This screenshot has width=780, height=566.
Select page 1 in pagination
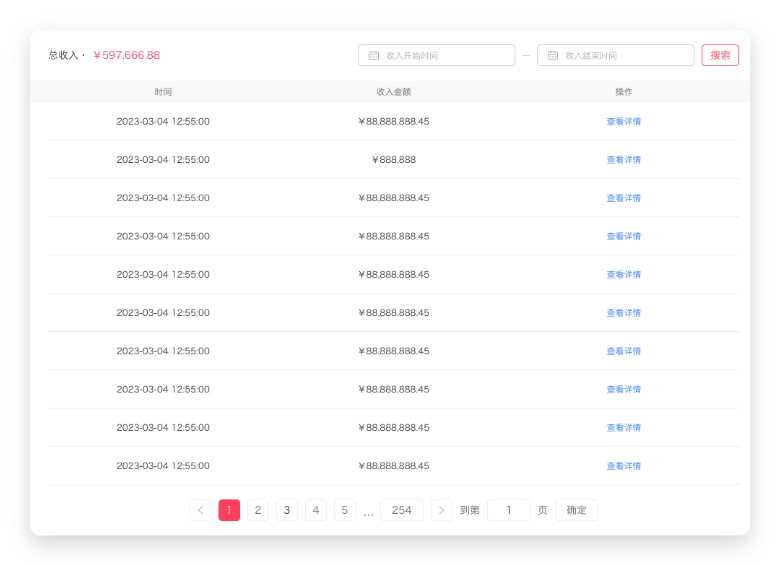(229, 510)
